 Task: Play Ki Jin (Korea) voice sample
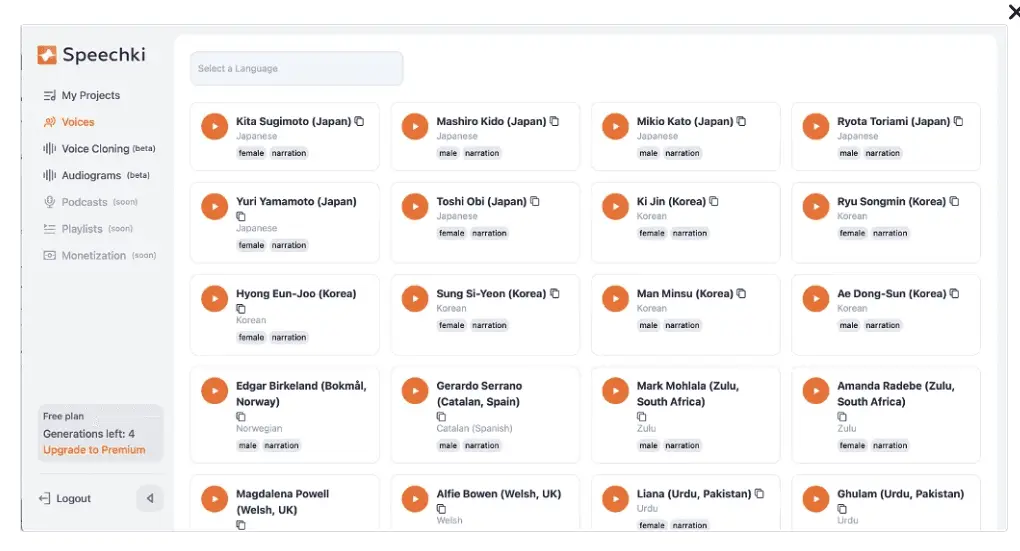[x=615, y=206]
